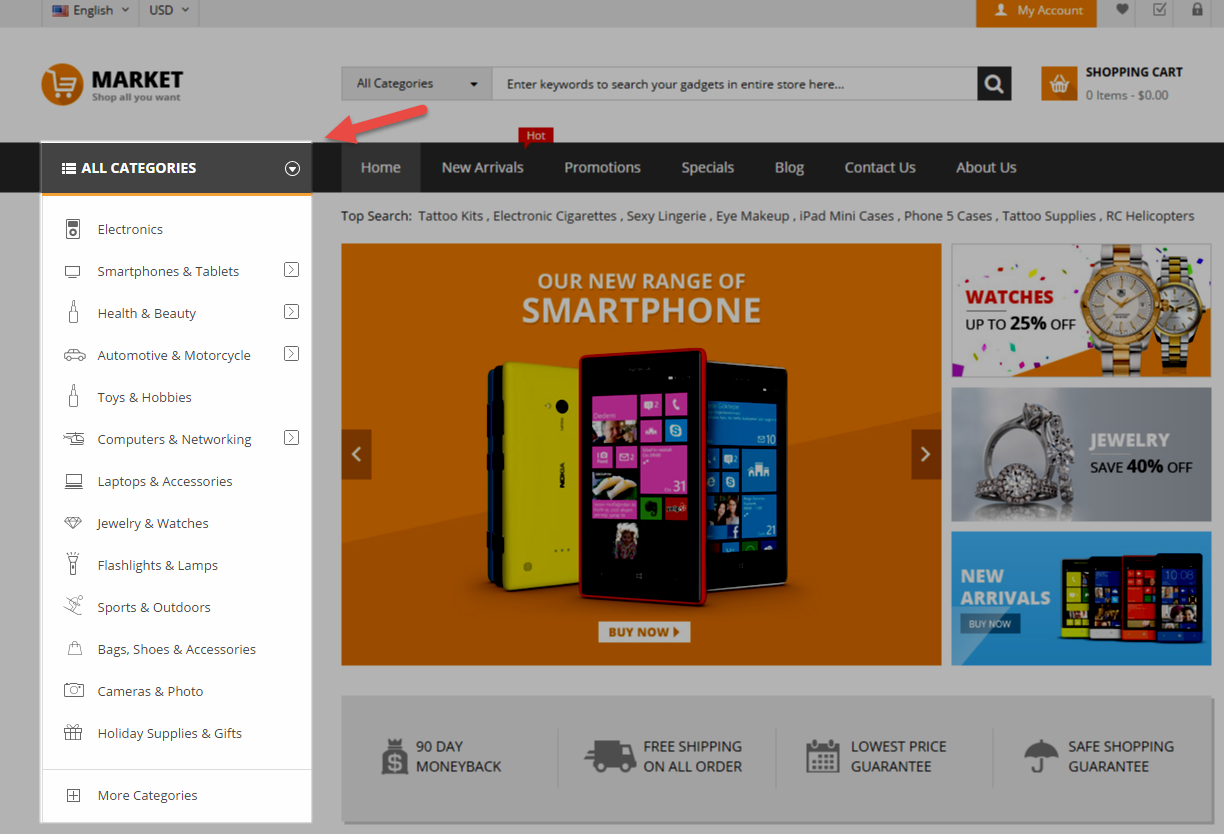Click the Toys & Hobbies bottle icon

point(73,396)
